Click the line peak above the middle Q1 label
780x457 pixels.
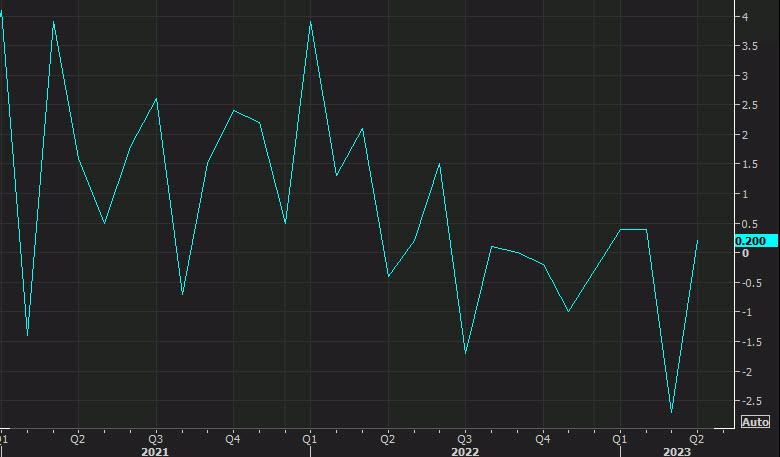310,21
